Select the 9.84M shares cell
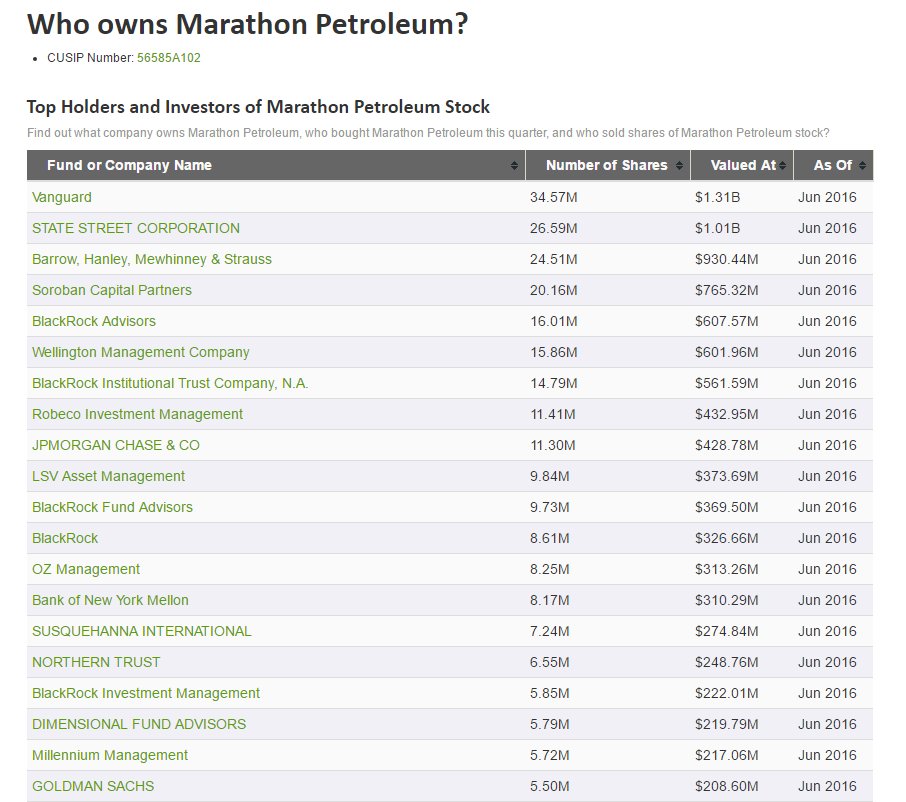Screen dimensions: 906x802 tap(608, 476)
